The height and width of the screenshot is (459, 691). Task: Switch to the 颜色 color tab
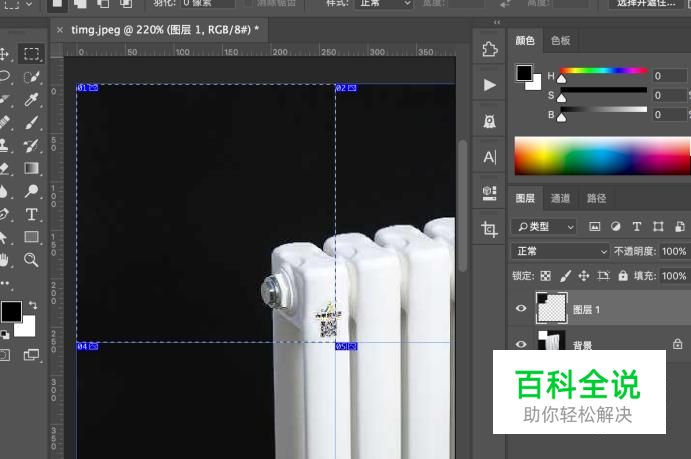[525, 41]
